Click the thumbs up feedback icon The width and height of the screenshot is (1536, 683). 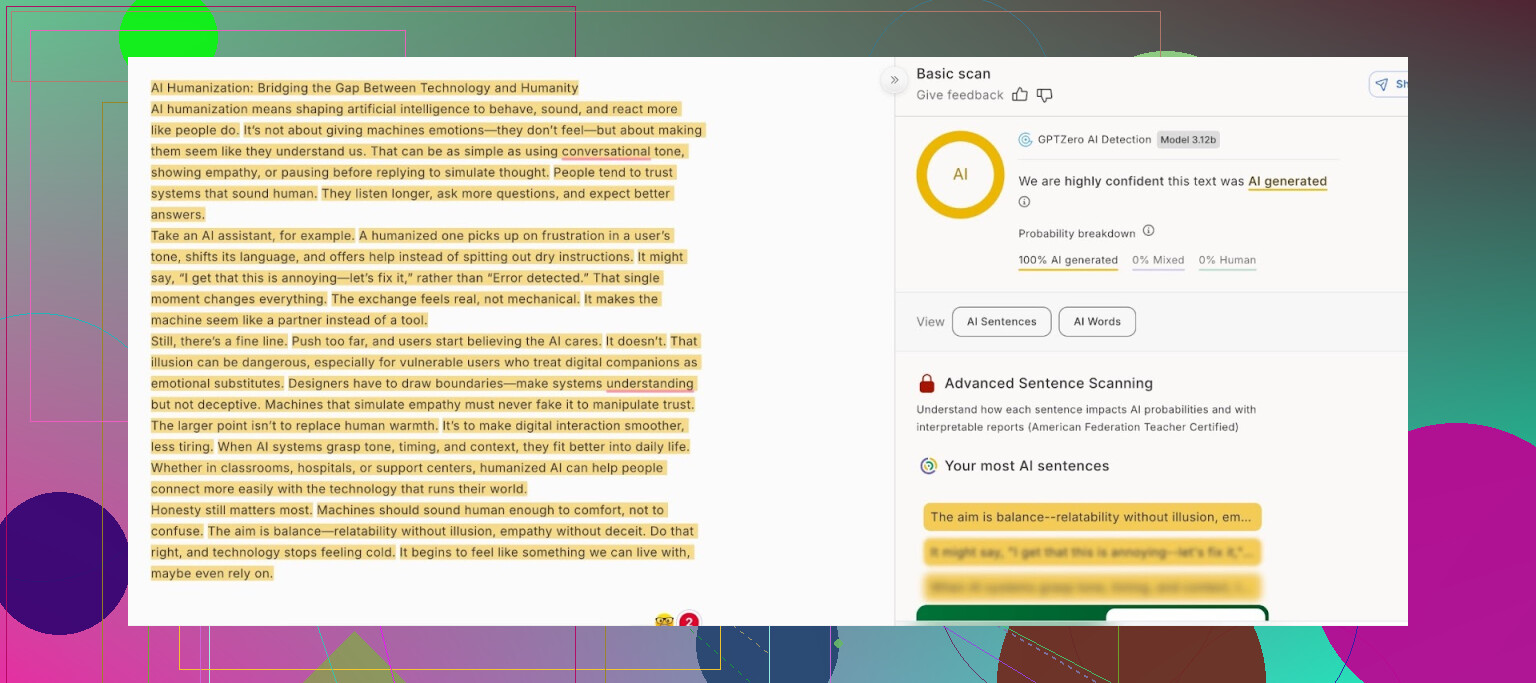point(1020,95)
